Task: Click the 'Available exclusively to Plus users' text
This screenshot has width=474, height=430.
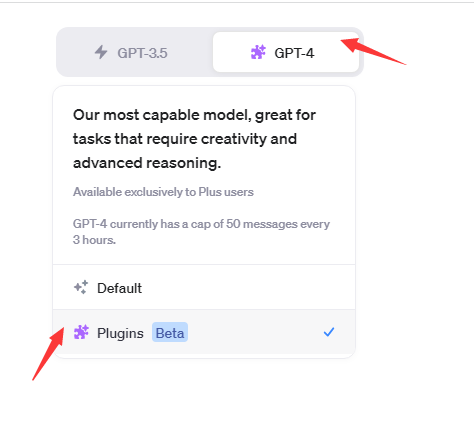Action: point(163,192)
